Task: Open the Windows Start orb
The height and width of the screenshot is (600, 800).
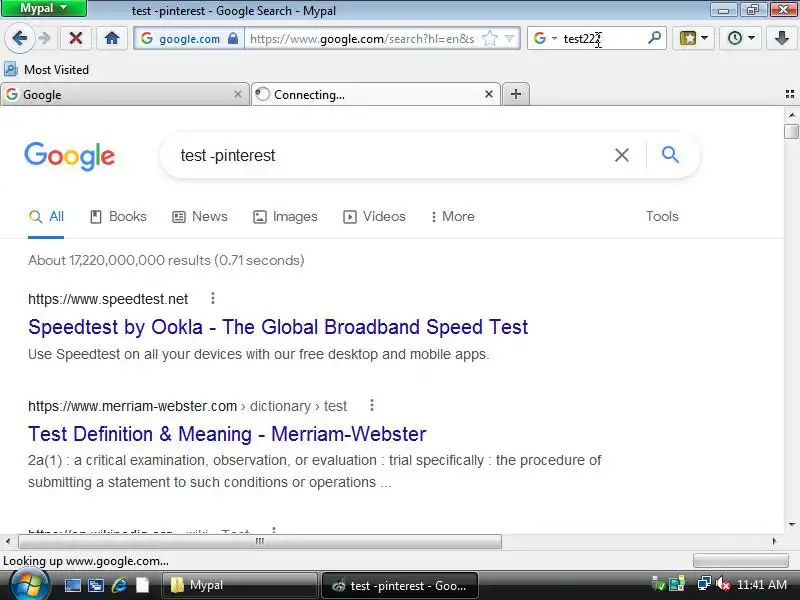Action: (x=30, y=585)
